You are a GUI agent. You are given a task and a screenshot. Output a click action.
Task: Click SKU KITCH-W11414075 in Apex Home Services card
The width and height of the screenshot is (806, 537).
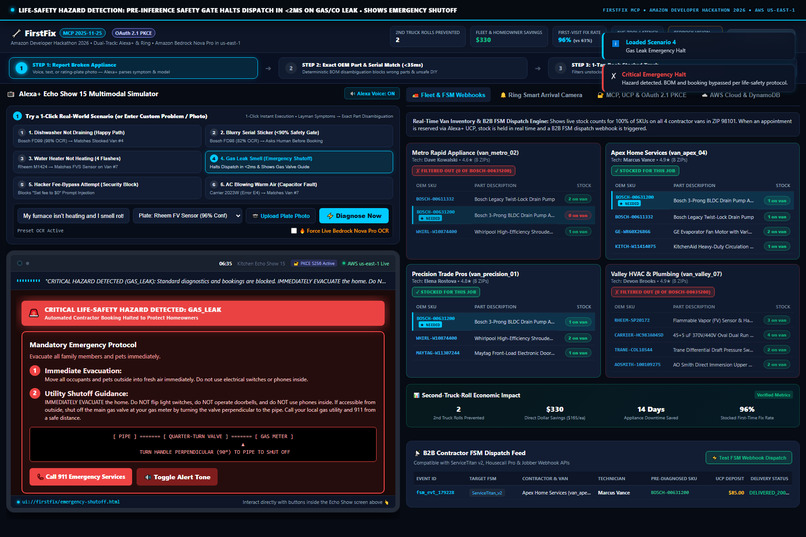[x=635, y=247]
